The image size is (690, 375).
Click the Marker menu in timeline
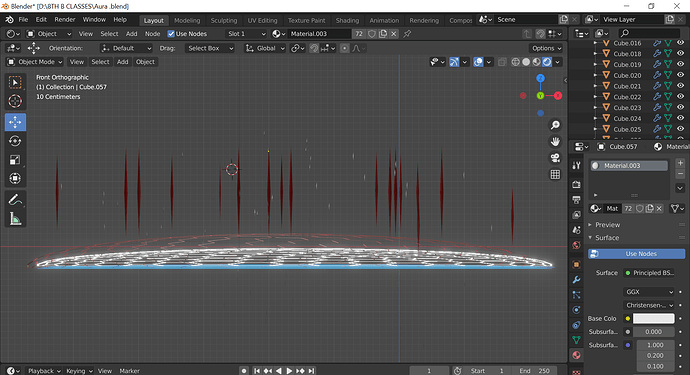pos(129,371)
